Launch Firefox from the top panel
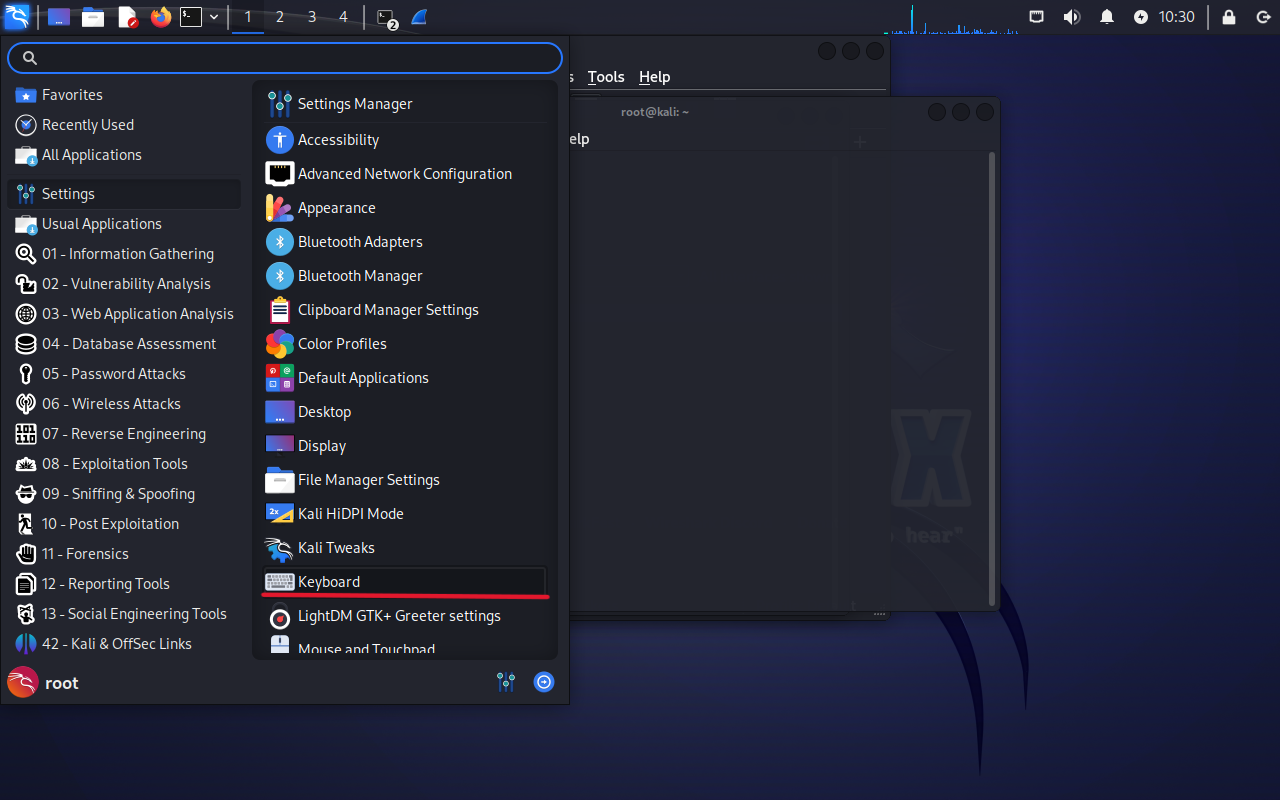 [161, 17]
